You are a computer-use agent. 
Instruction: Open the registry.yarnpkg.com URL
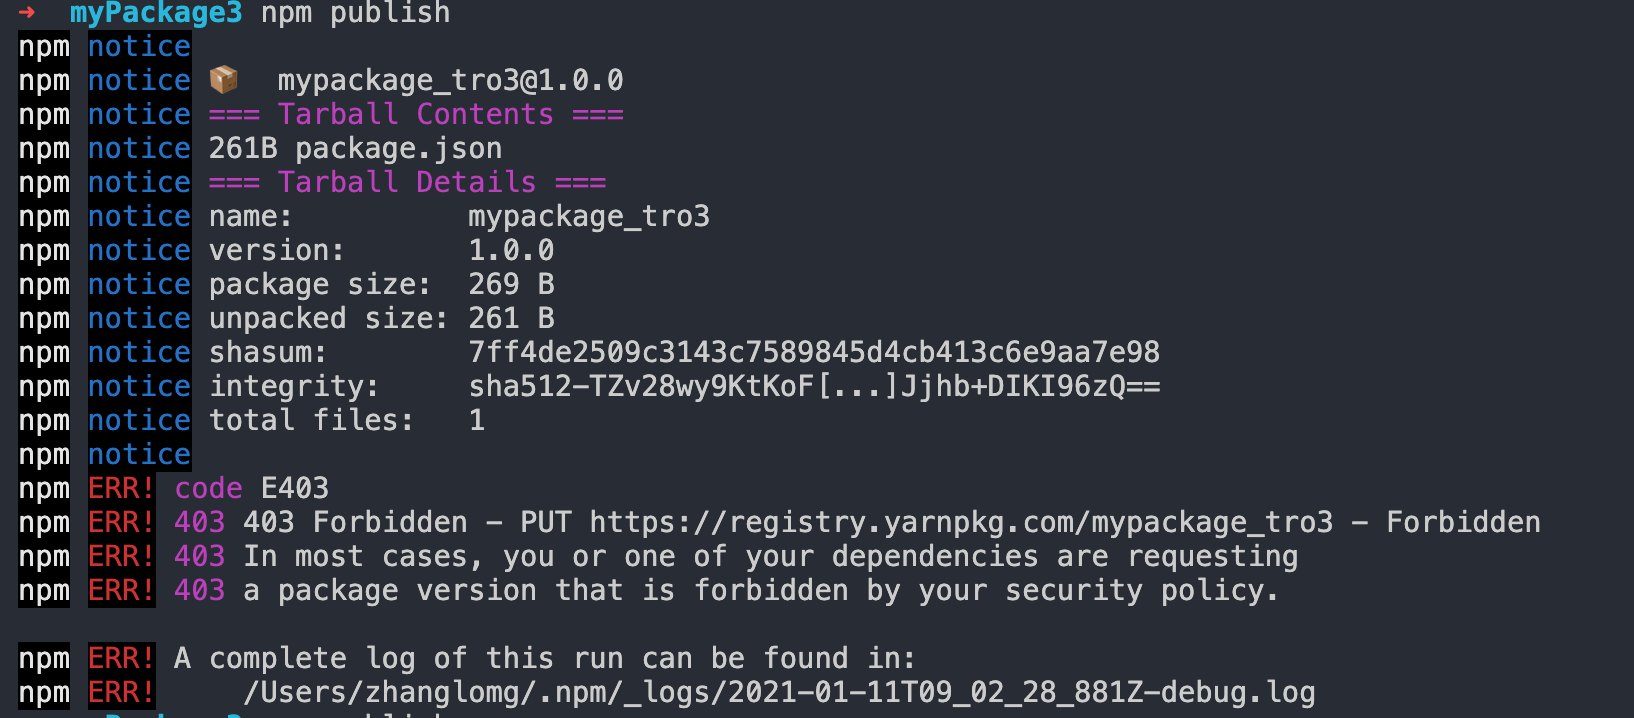(x=961, y=522)
